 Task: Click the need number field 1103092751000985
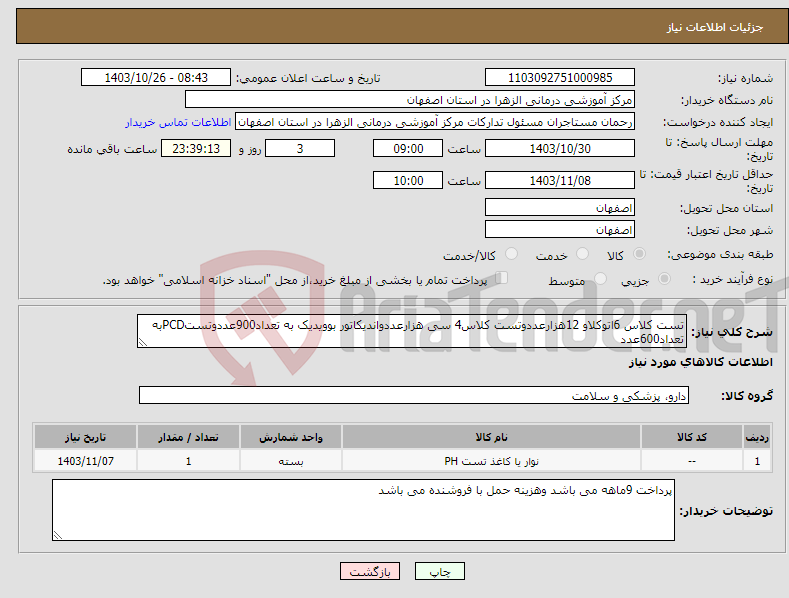pyautogui.click(x=560, y=78)
